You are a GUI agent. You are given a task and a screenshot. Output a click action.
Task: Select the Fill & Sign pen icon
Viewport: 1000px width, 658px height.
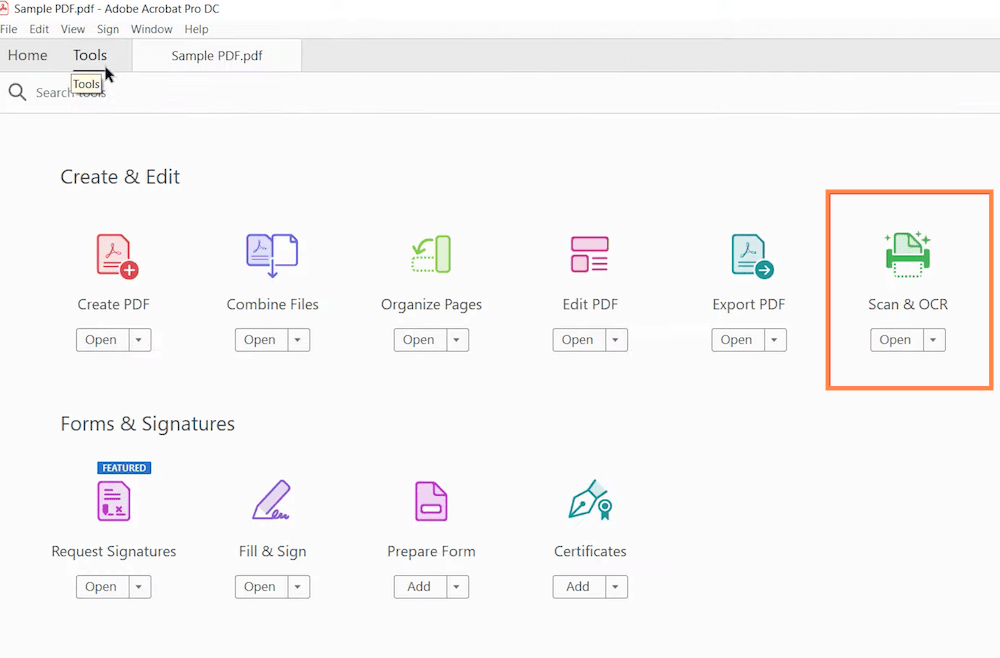coord(271,501)
